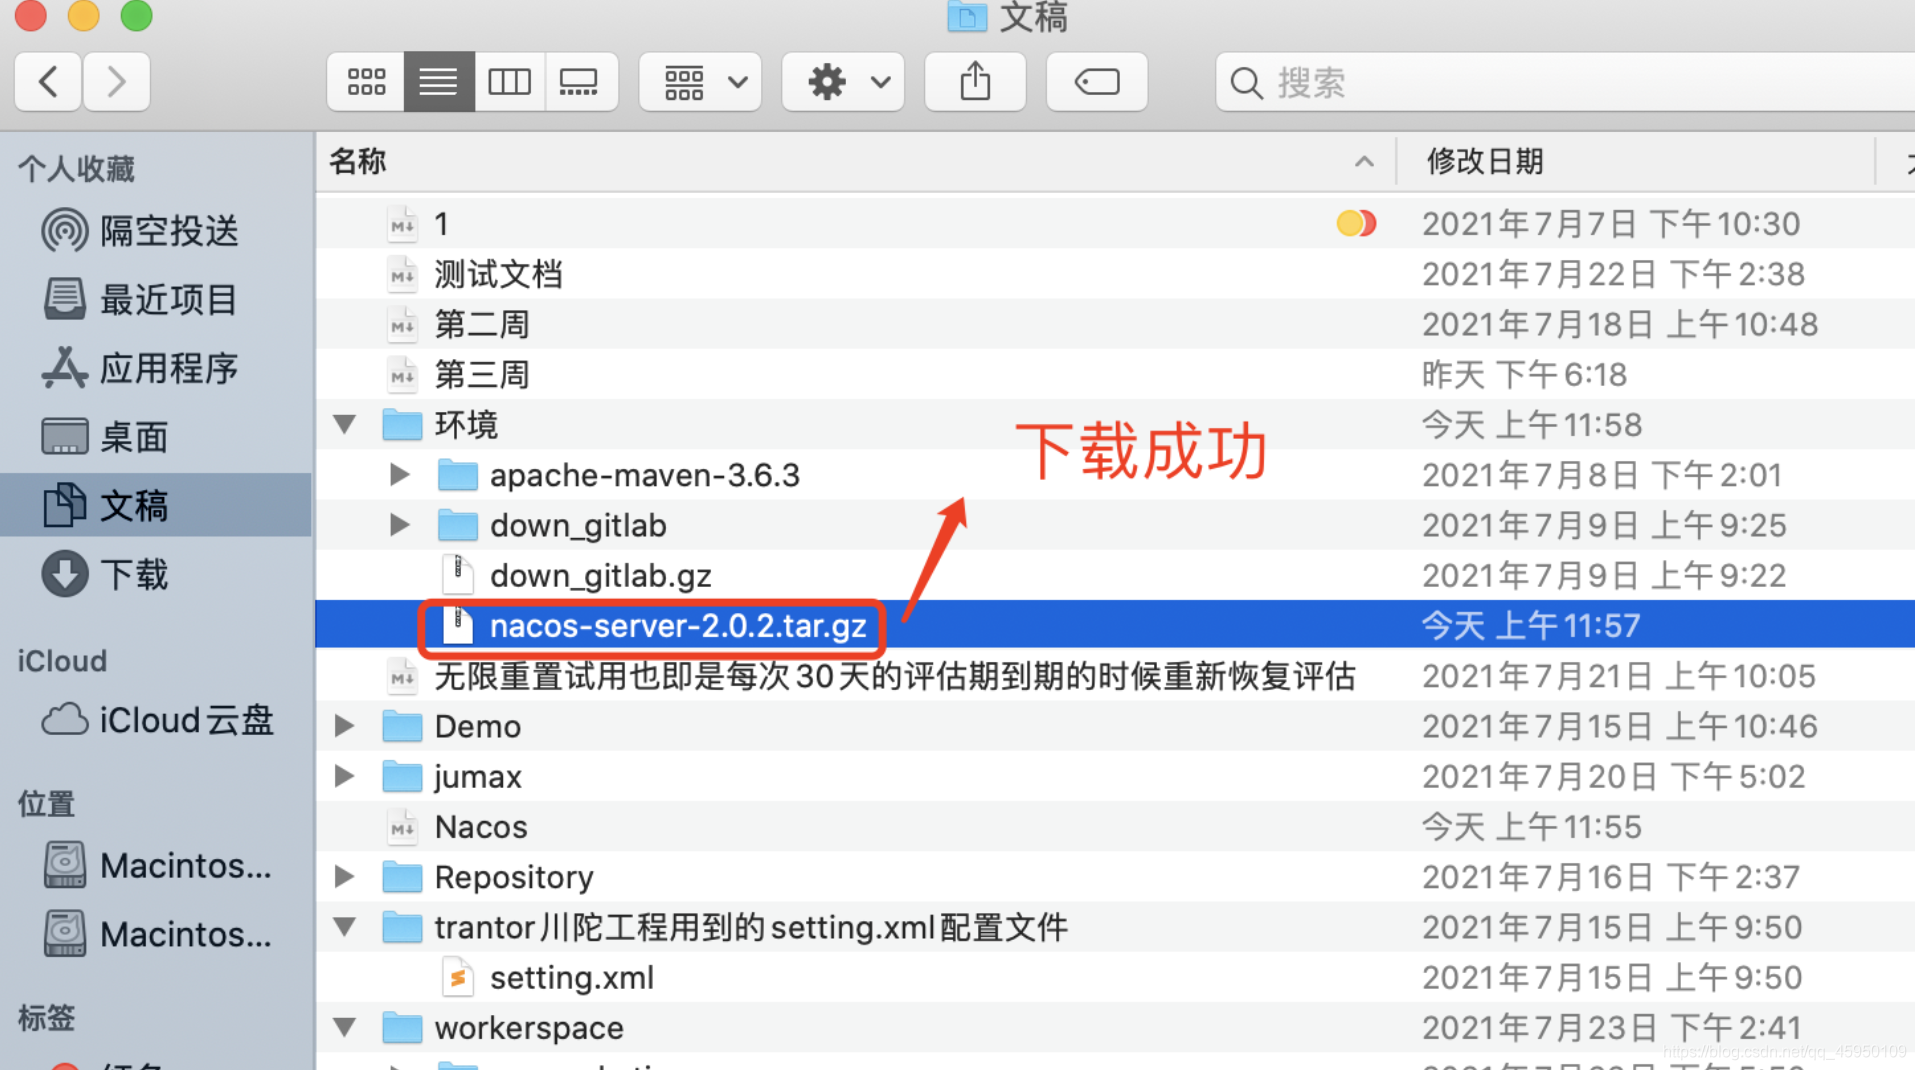Select the 环境 folder row
This screenshot has width=1916, height=1070.
1115,424
